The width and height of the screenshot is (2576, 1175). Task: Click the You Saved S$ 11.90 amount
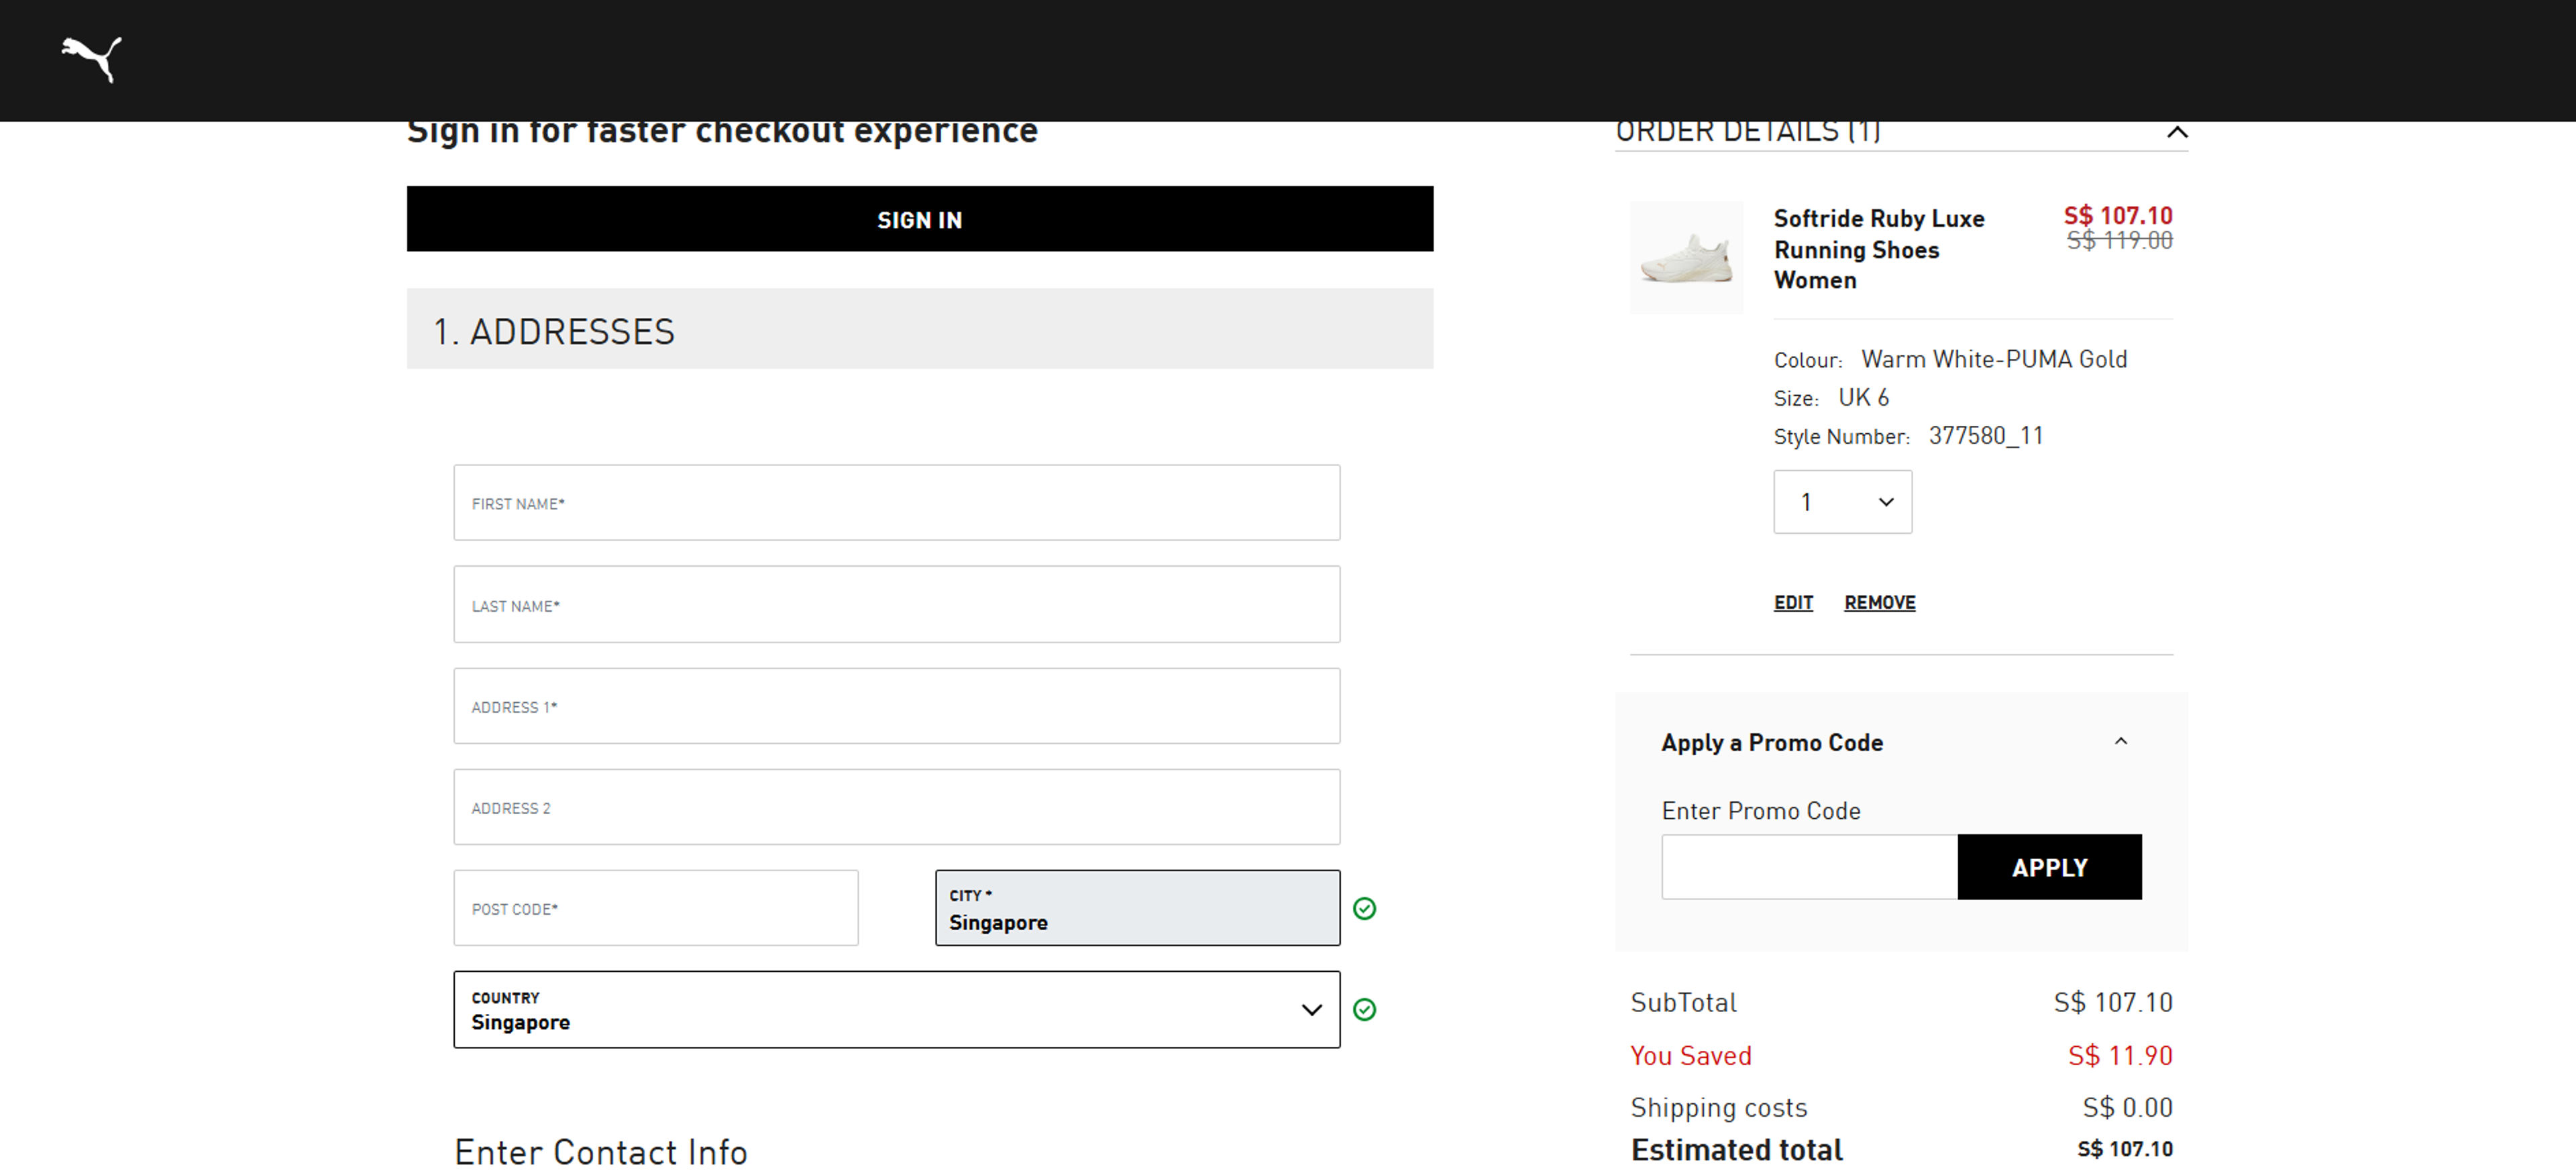coord(2120,1055)
